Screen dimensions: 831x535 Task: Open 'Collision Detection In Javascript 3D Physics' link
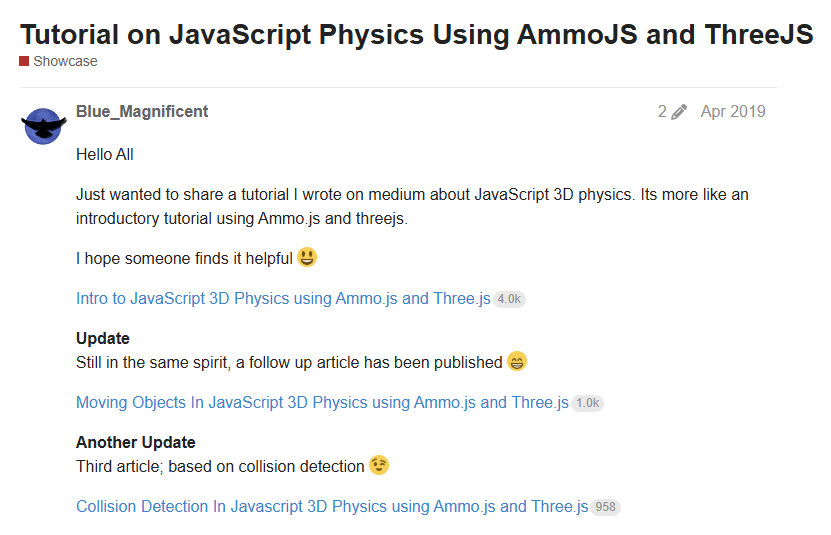point(332,507)
